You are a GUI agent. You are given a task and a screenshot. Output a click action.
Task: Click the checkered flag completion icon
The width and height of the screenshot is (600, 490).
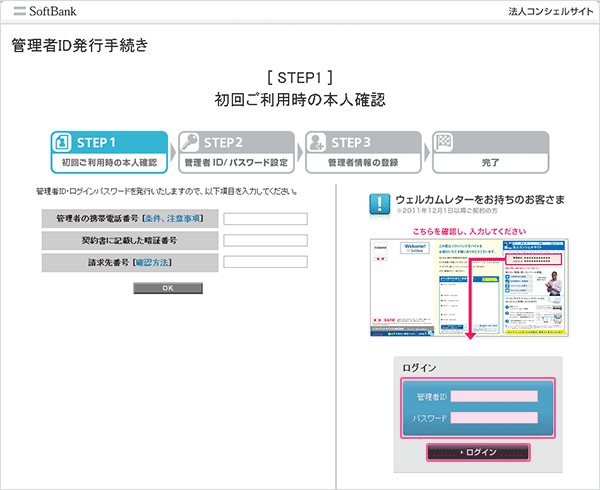point(443,142)
